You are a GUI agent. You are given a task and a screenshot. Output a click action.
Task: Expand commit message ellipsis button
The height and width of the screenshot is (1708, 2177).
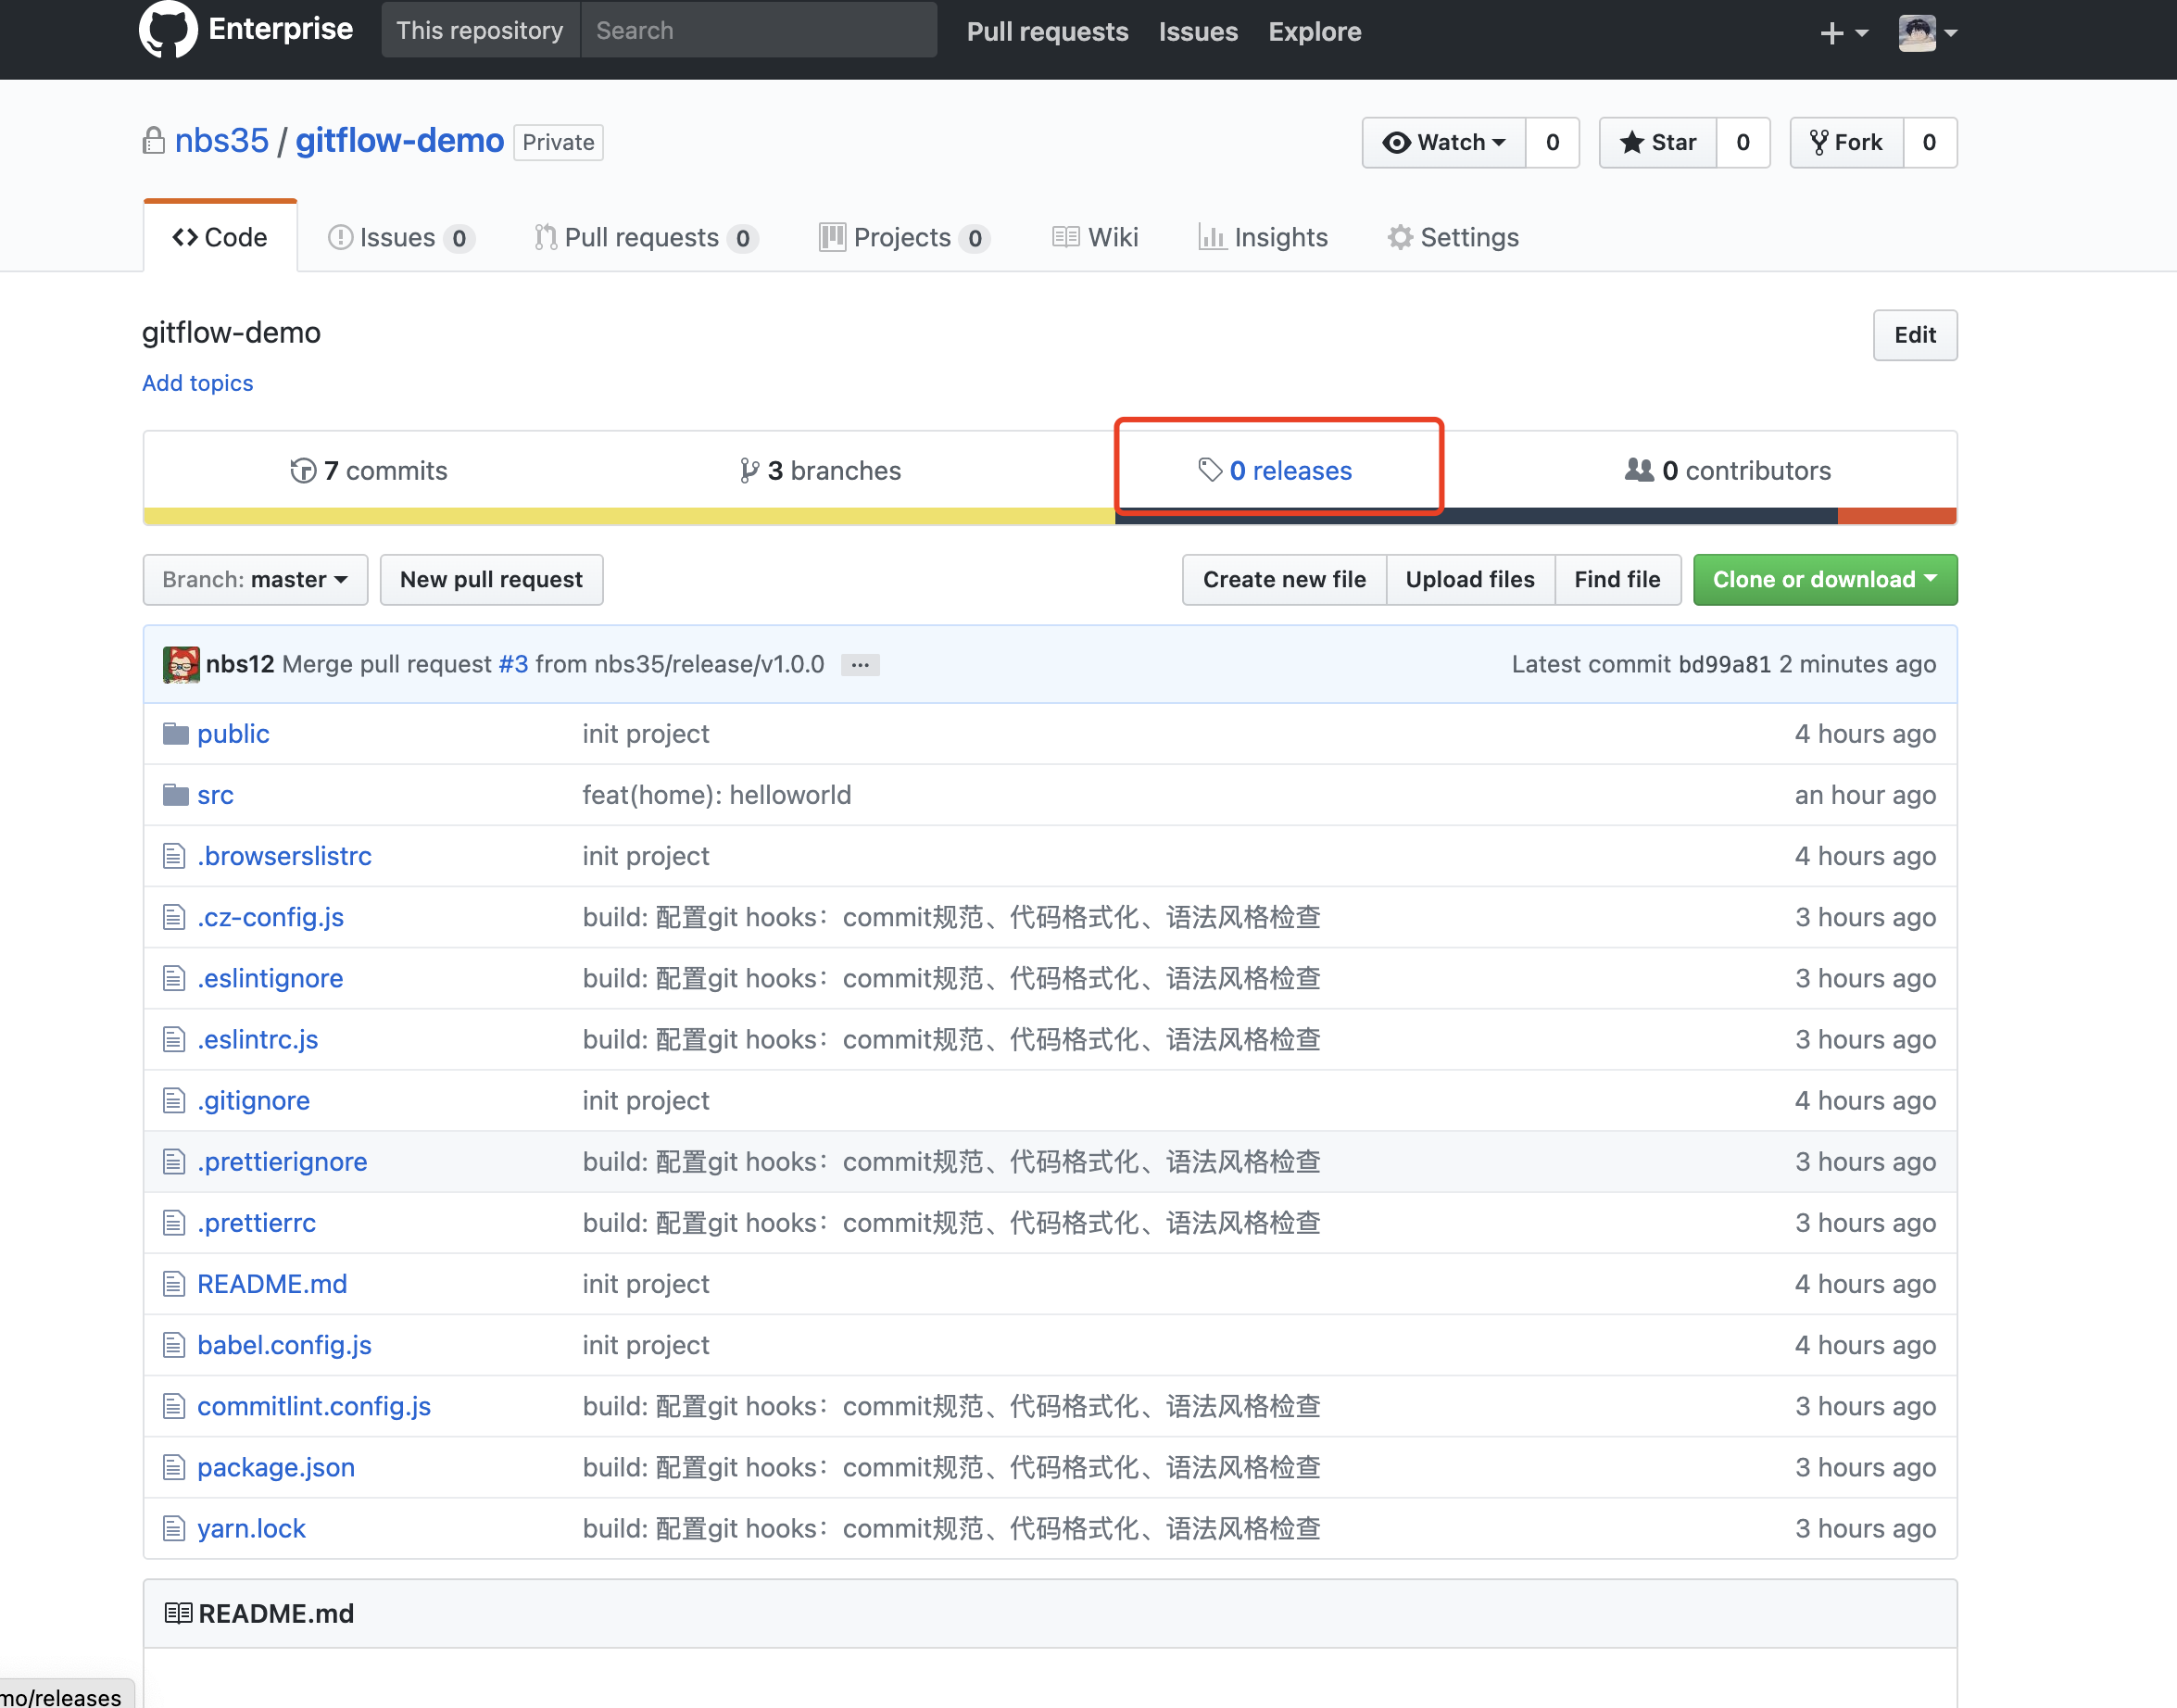[x=860, y=665]
